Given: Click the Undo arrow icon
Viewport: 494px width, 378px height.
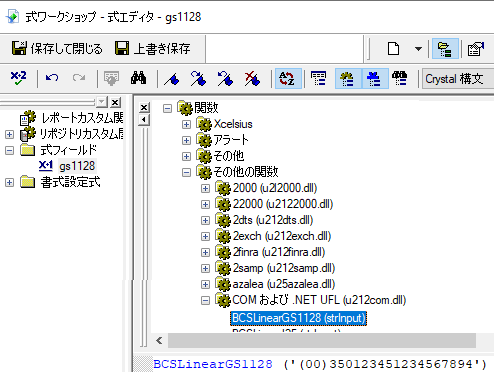Looking at the screenshot, I should (52, 78).
